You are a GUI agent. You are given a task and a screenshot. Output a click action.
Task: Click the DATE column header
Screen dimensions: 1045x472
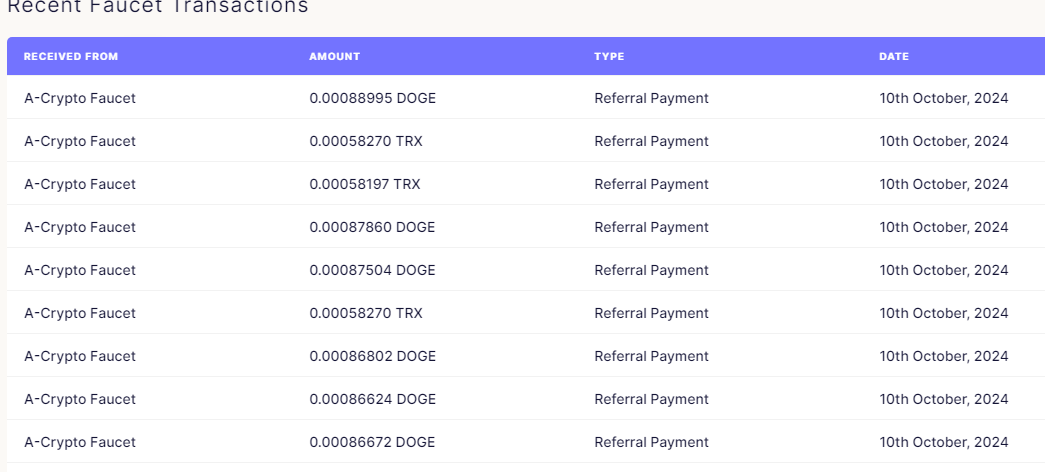(894, 57)
